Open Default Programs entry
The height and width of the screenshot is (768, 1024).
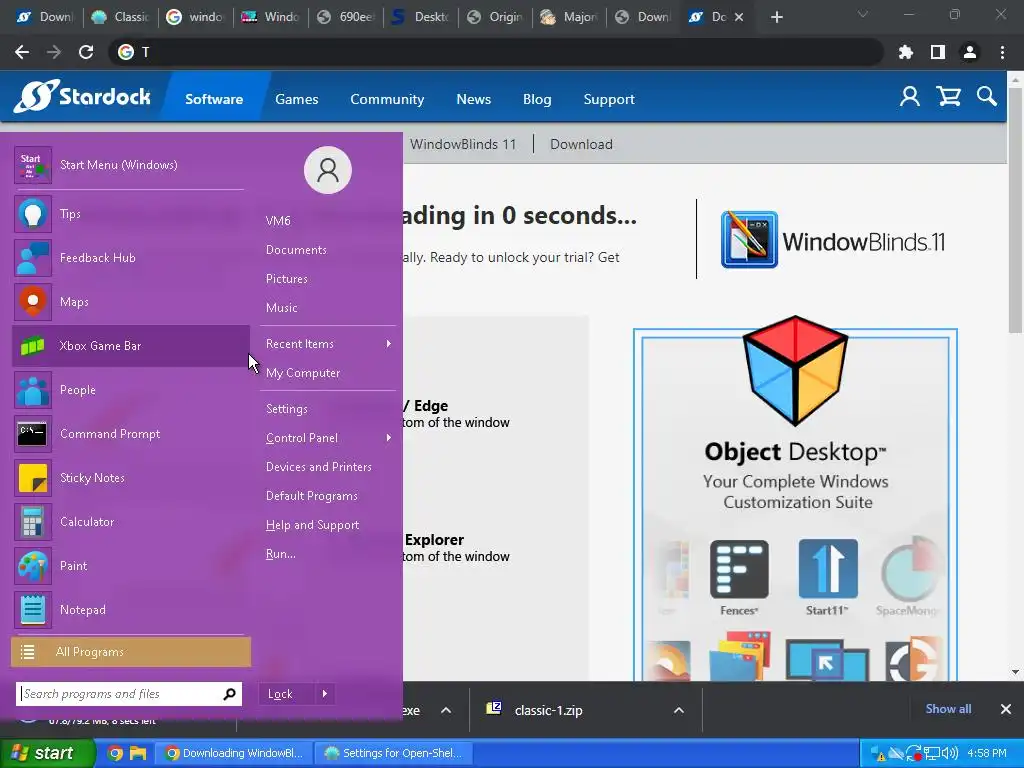[312, 496]
